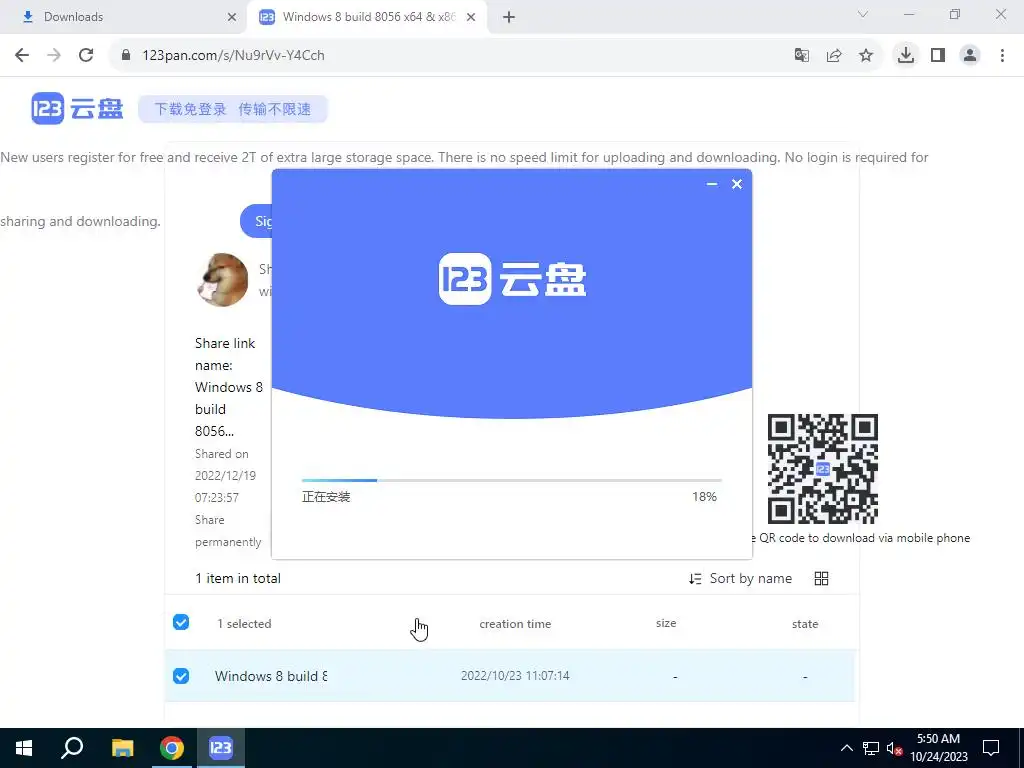
Task: Close the Windows 8 build 8056 tab
Action: pyautogui.click(x=471, y=17)
